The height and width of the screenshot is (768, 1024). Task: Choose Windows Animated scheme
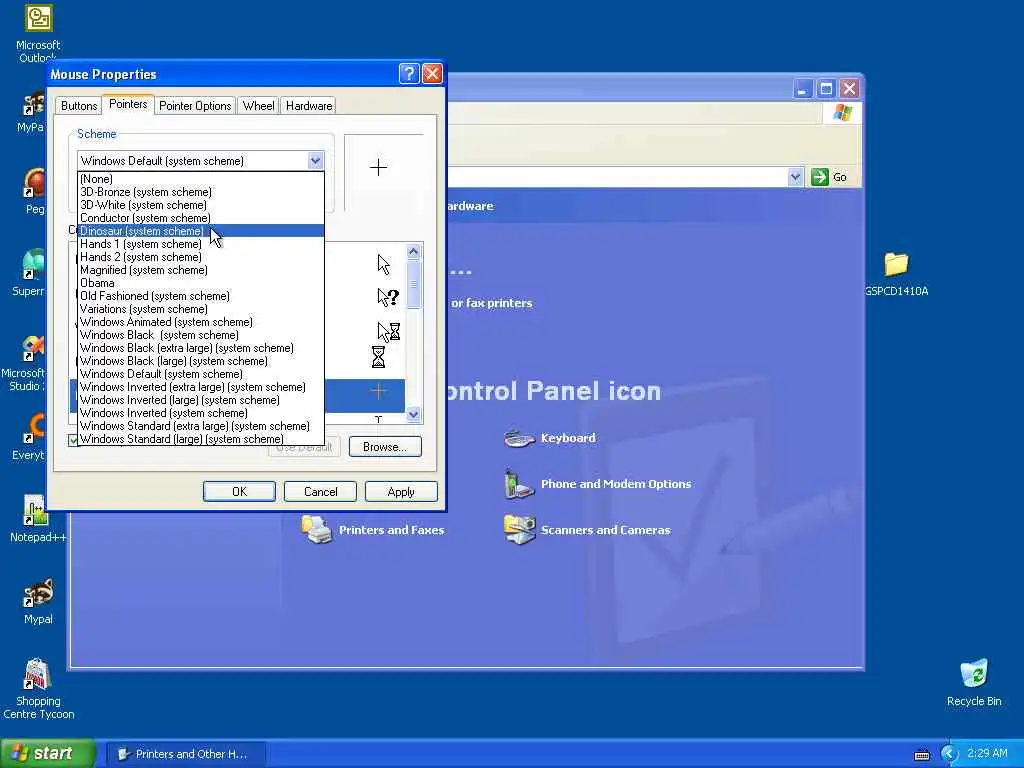coord(200,322)
